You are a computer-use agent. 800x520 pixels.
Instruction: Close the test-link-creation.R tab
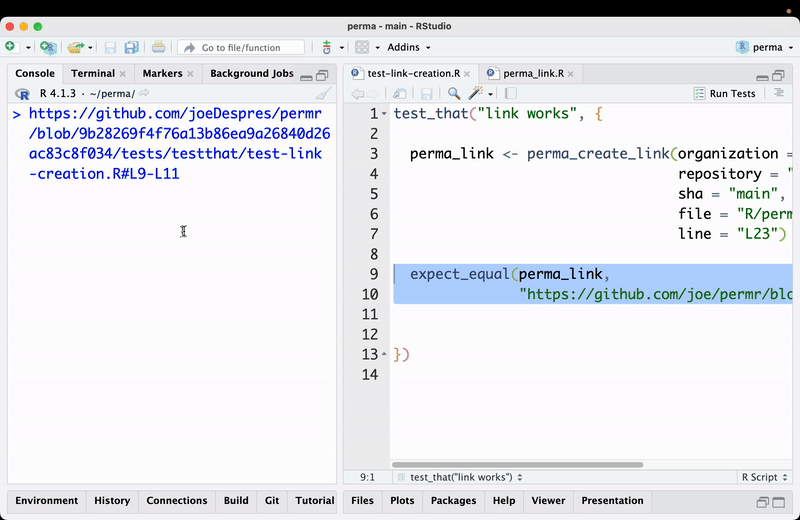pos(467,74)
